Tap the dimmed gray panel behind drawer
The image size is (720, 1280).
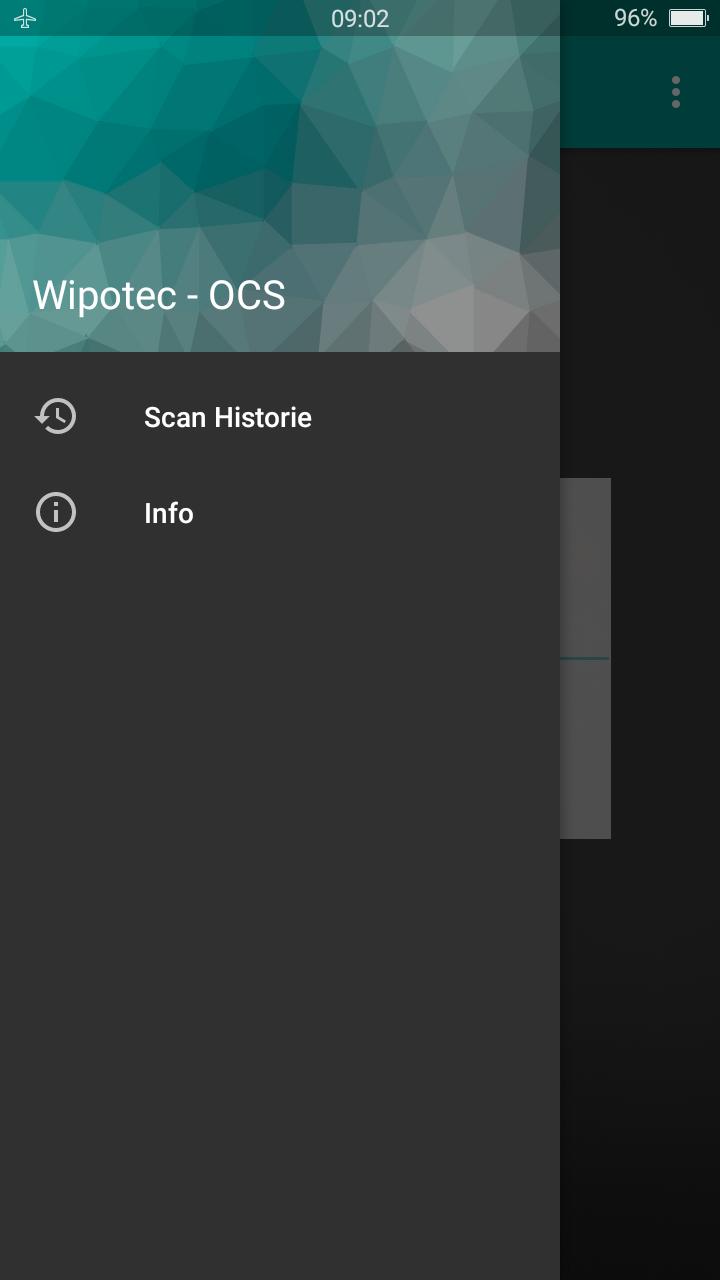[x=585, y=658]
